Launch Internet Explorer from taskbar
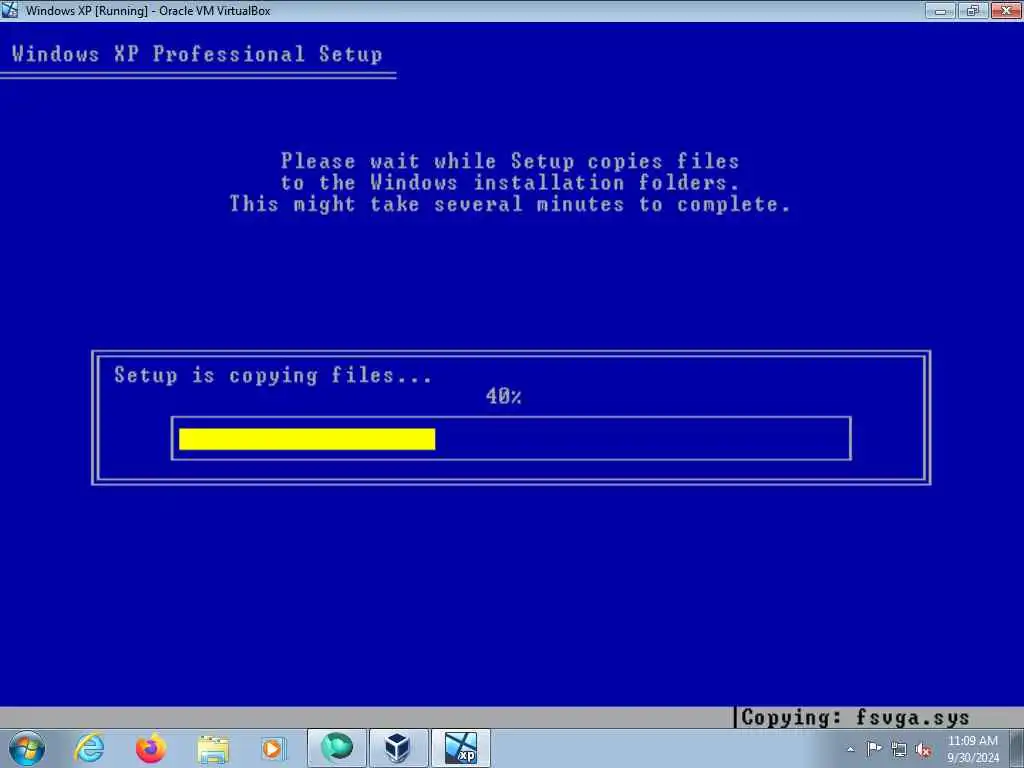The width and height of the screenshot is (1024, 768). (x=89, y=748)
